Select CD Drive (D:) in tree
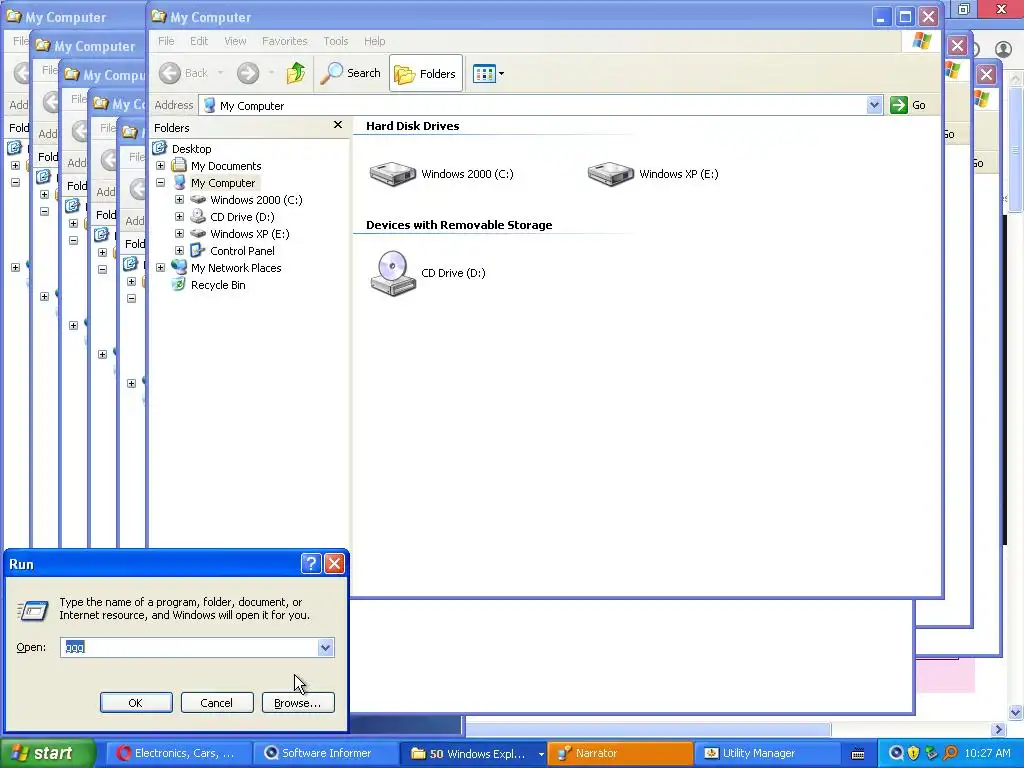This screenshot has height=768, width=1024. 242,217
